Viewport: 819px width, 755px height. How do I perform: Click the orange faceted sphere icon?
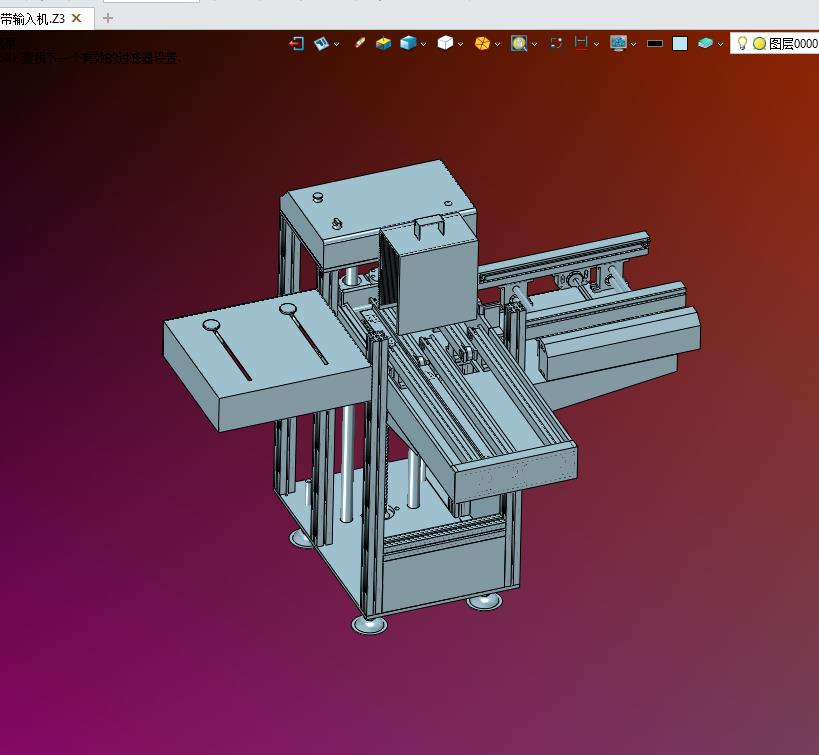[482, 43]
